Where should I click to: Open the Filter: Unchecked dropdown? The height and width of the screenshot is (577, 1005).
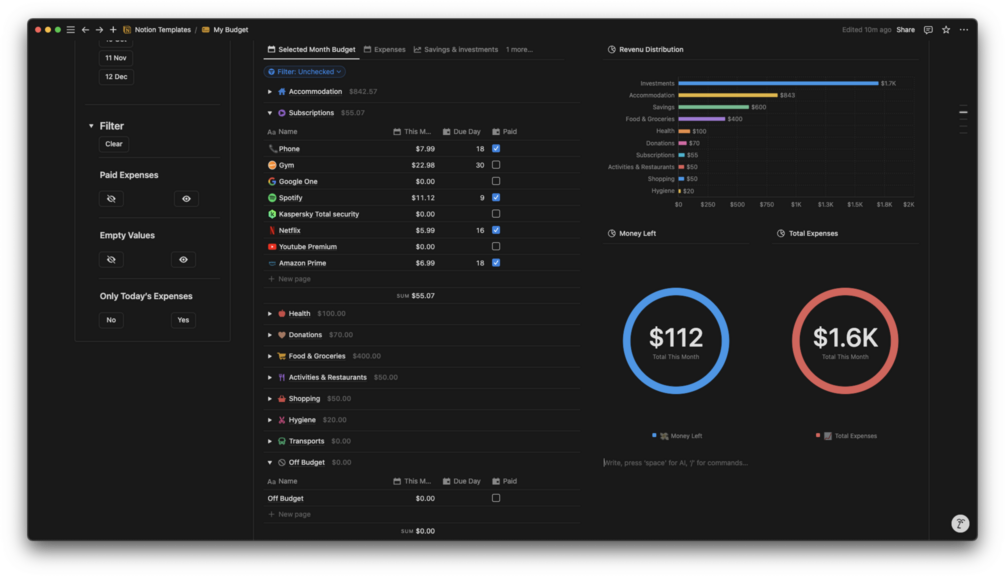pyautogui.click(x=305, y=72)
